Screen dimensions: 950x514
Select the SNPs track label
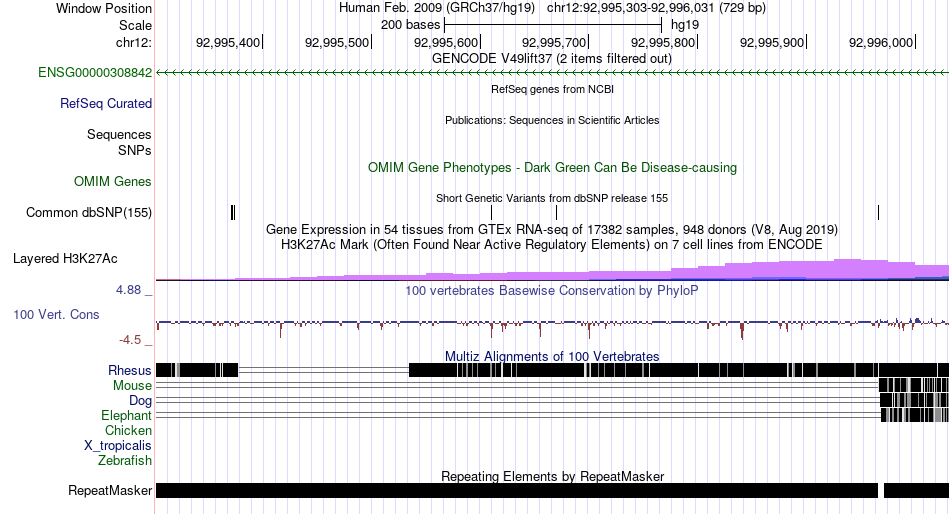pyautogui.click(x=135, y=150)
